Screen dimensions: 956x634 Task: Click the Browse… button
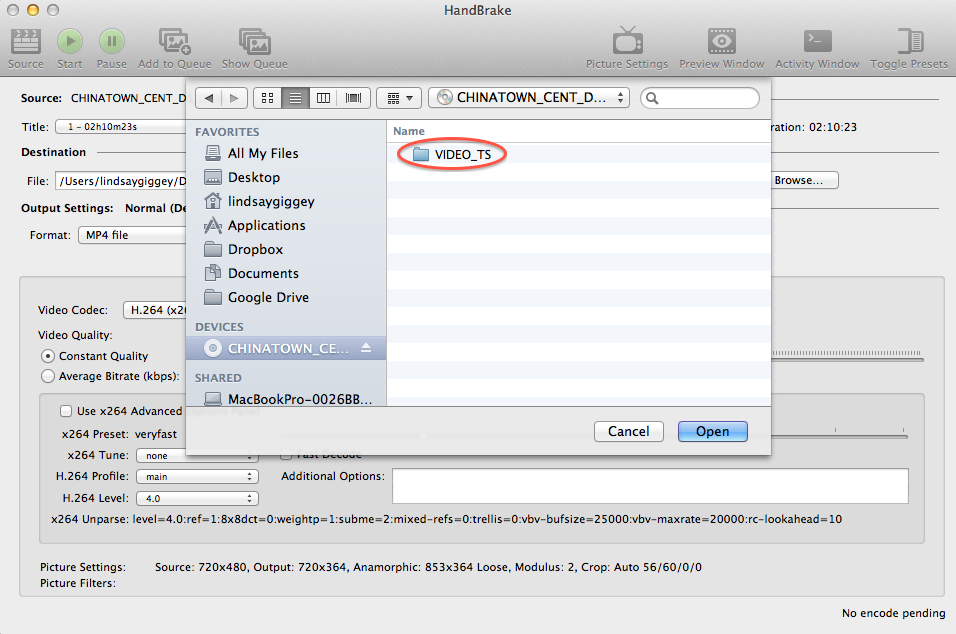click(x=804, y=180)
